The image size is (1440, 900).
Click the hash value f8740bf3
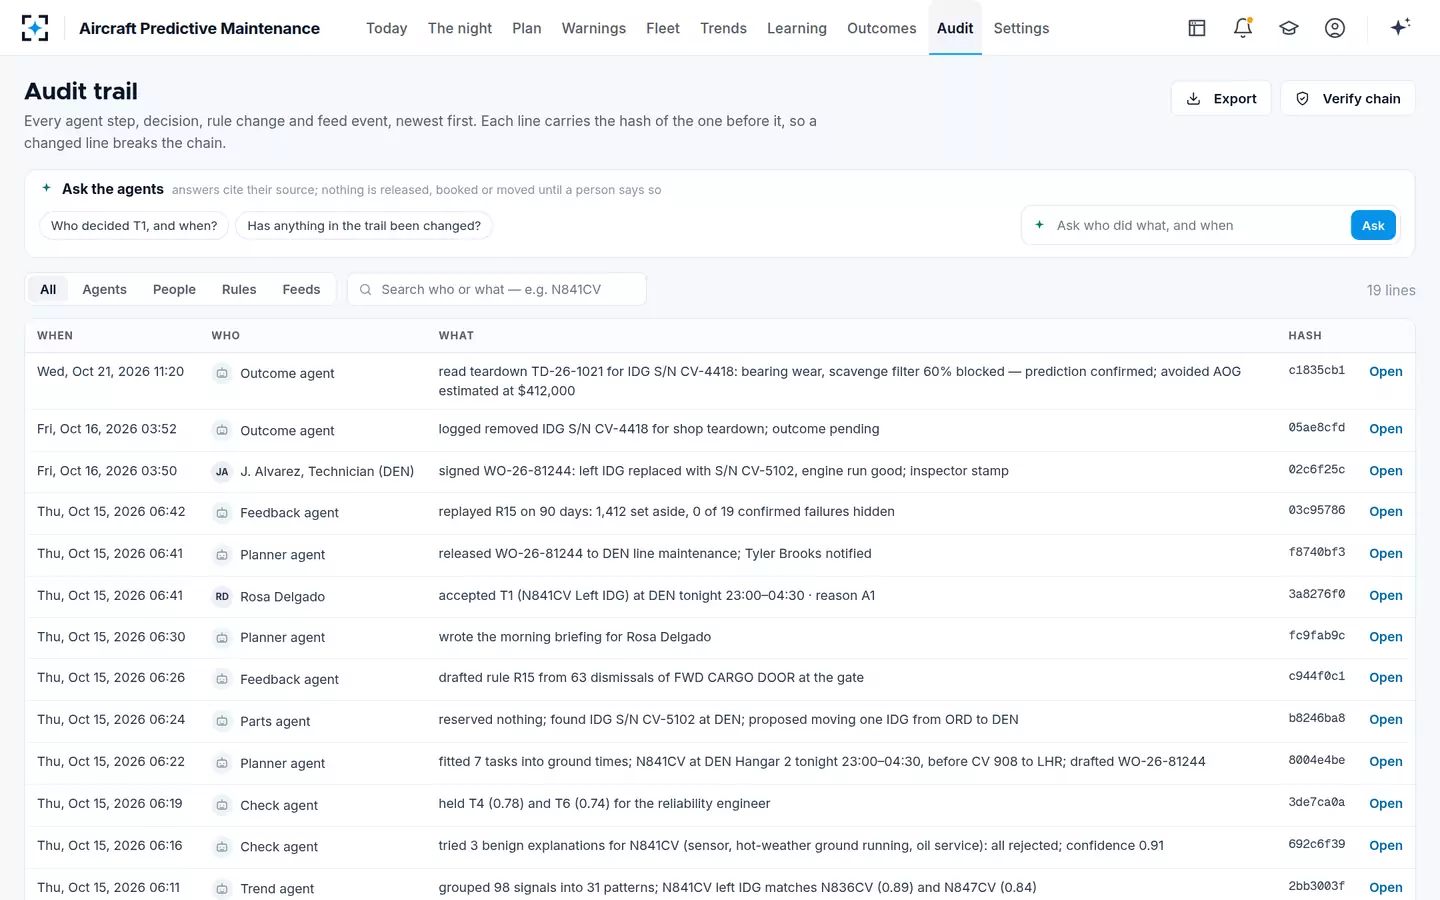pos(1316,552)
